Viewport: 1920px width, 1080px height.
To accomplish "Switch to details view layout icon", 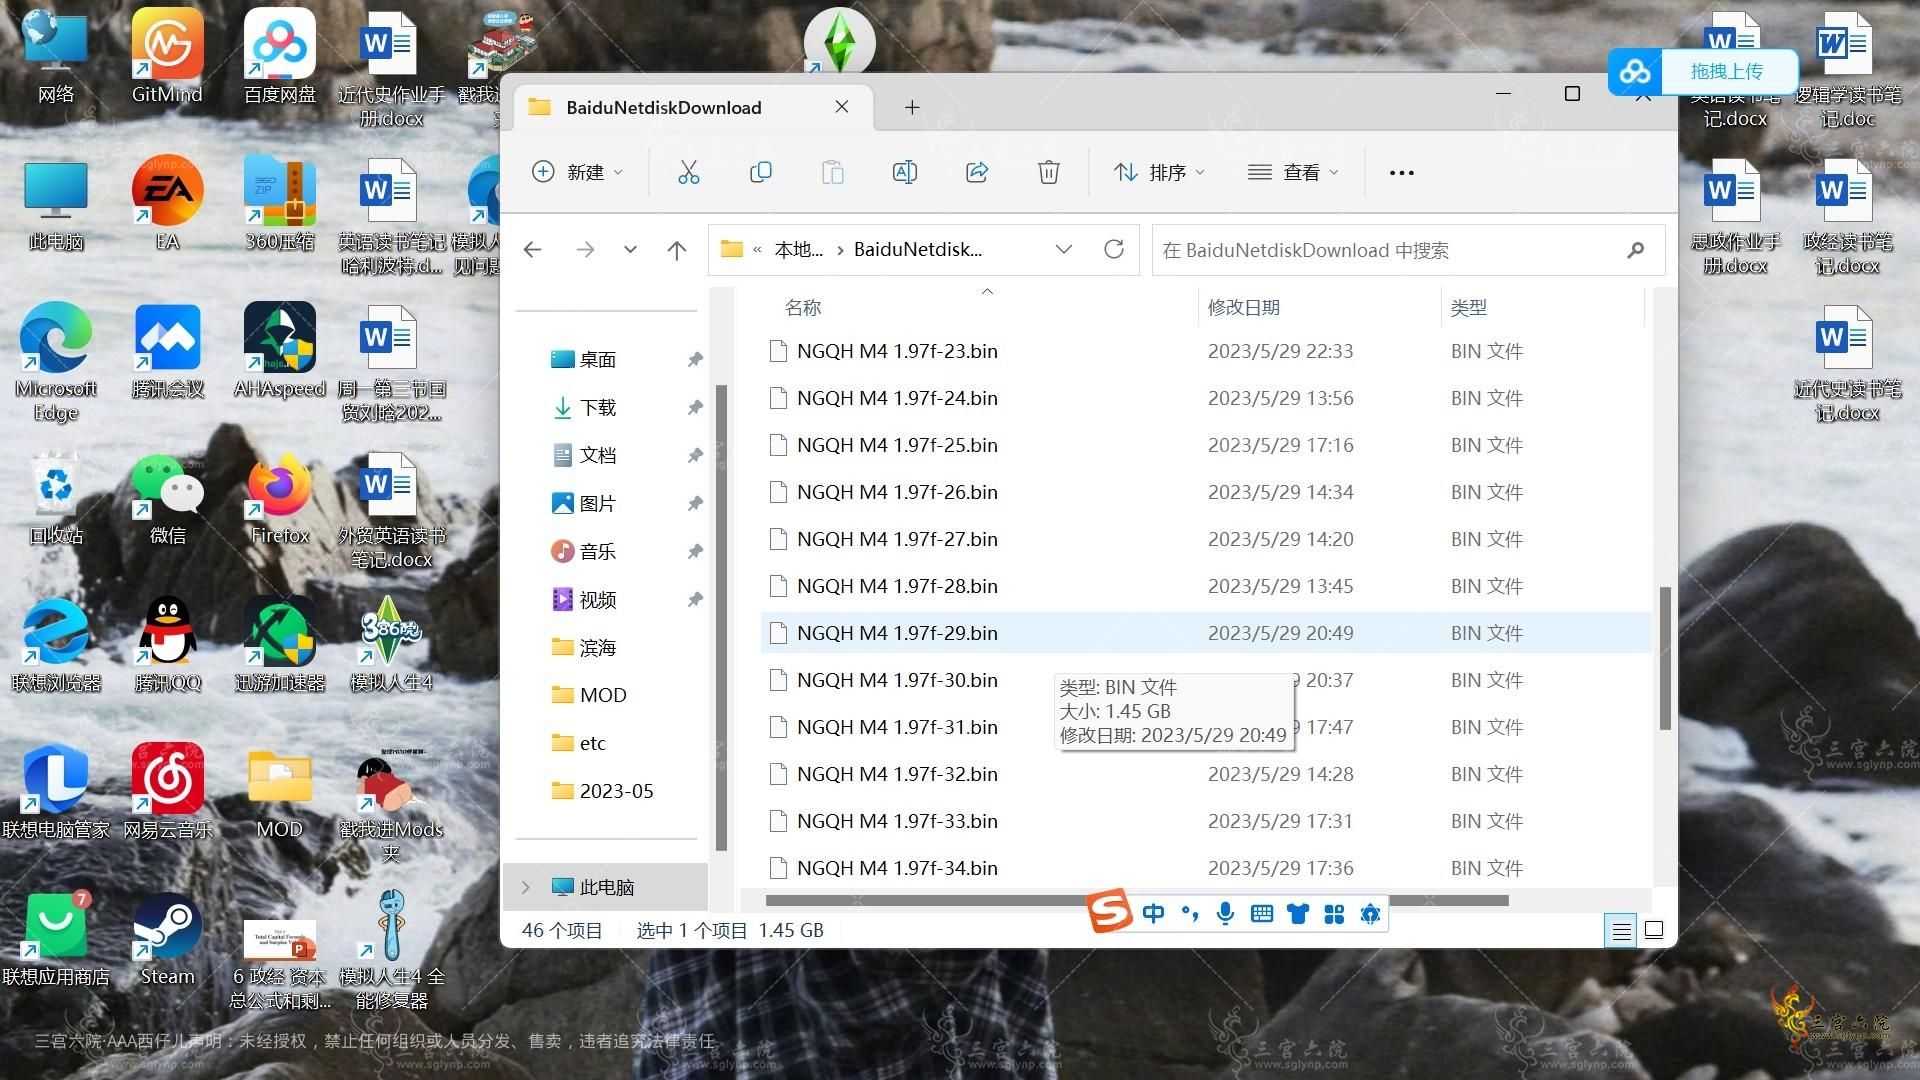I will pos(1621,931).
